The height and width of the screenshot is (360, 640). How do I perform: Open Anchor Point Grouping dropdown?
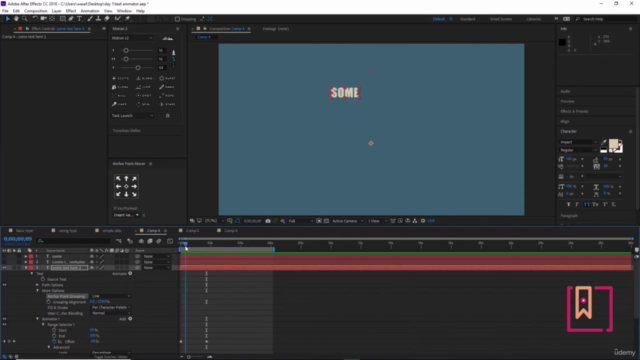tap(111, 296)
